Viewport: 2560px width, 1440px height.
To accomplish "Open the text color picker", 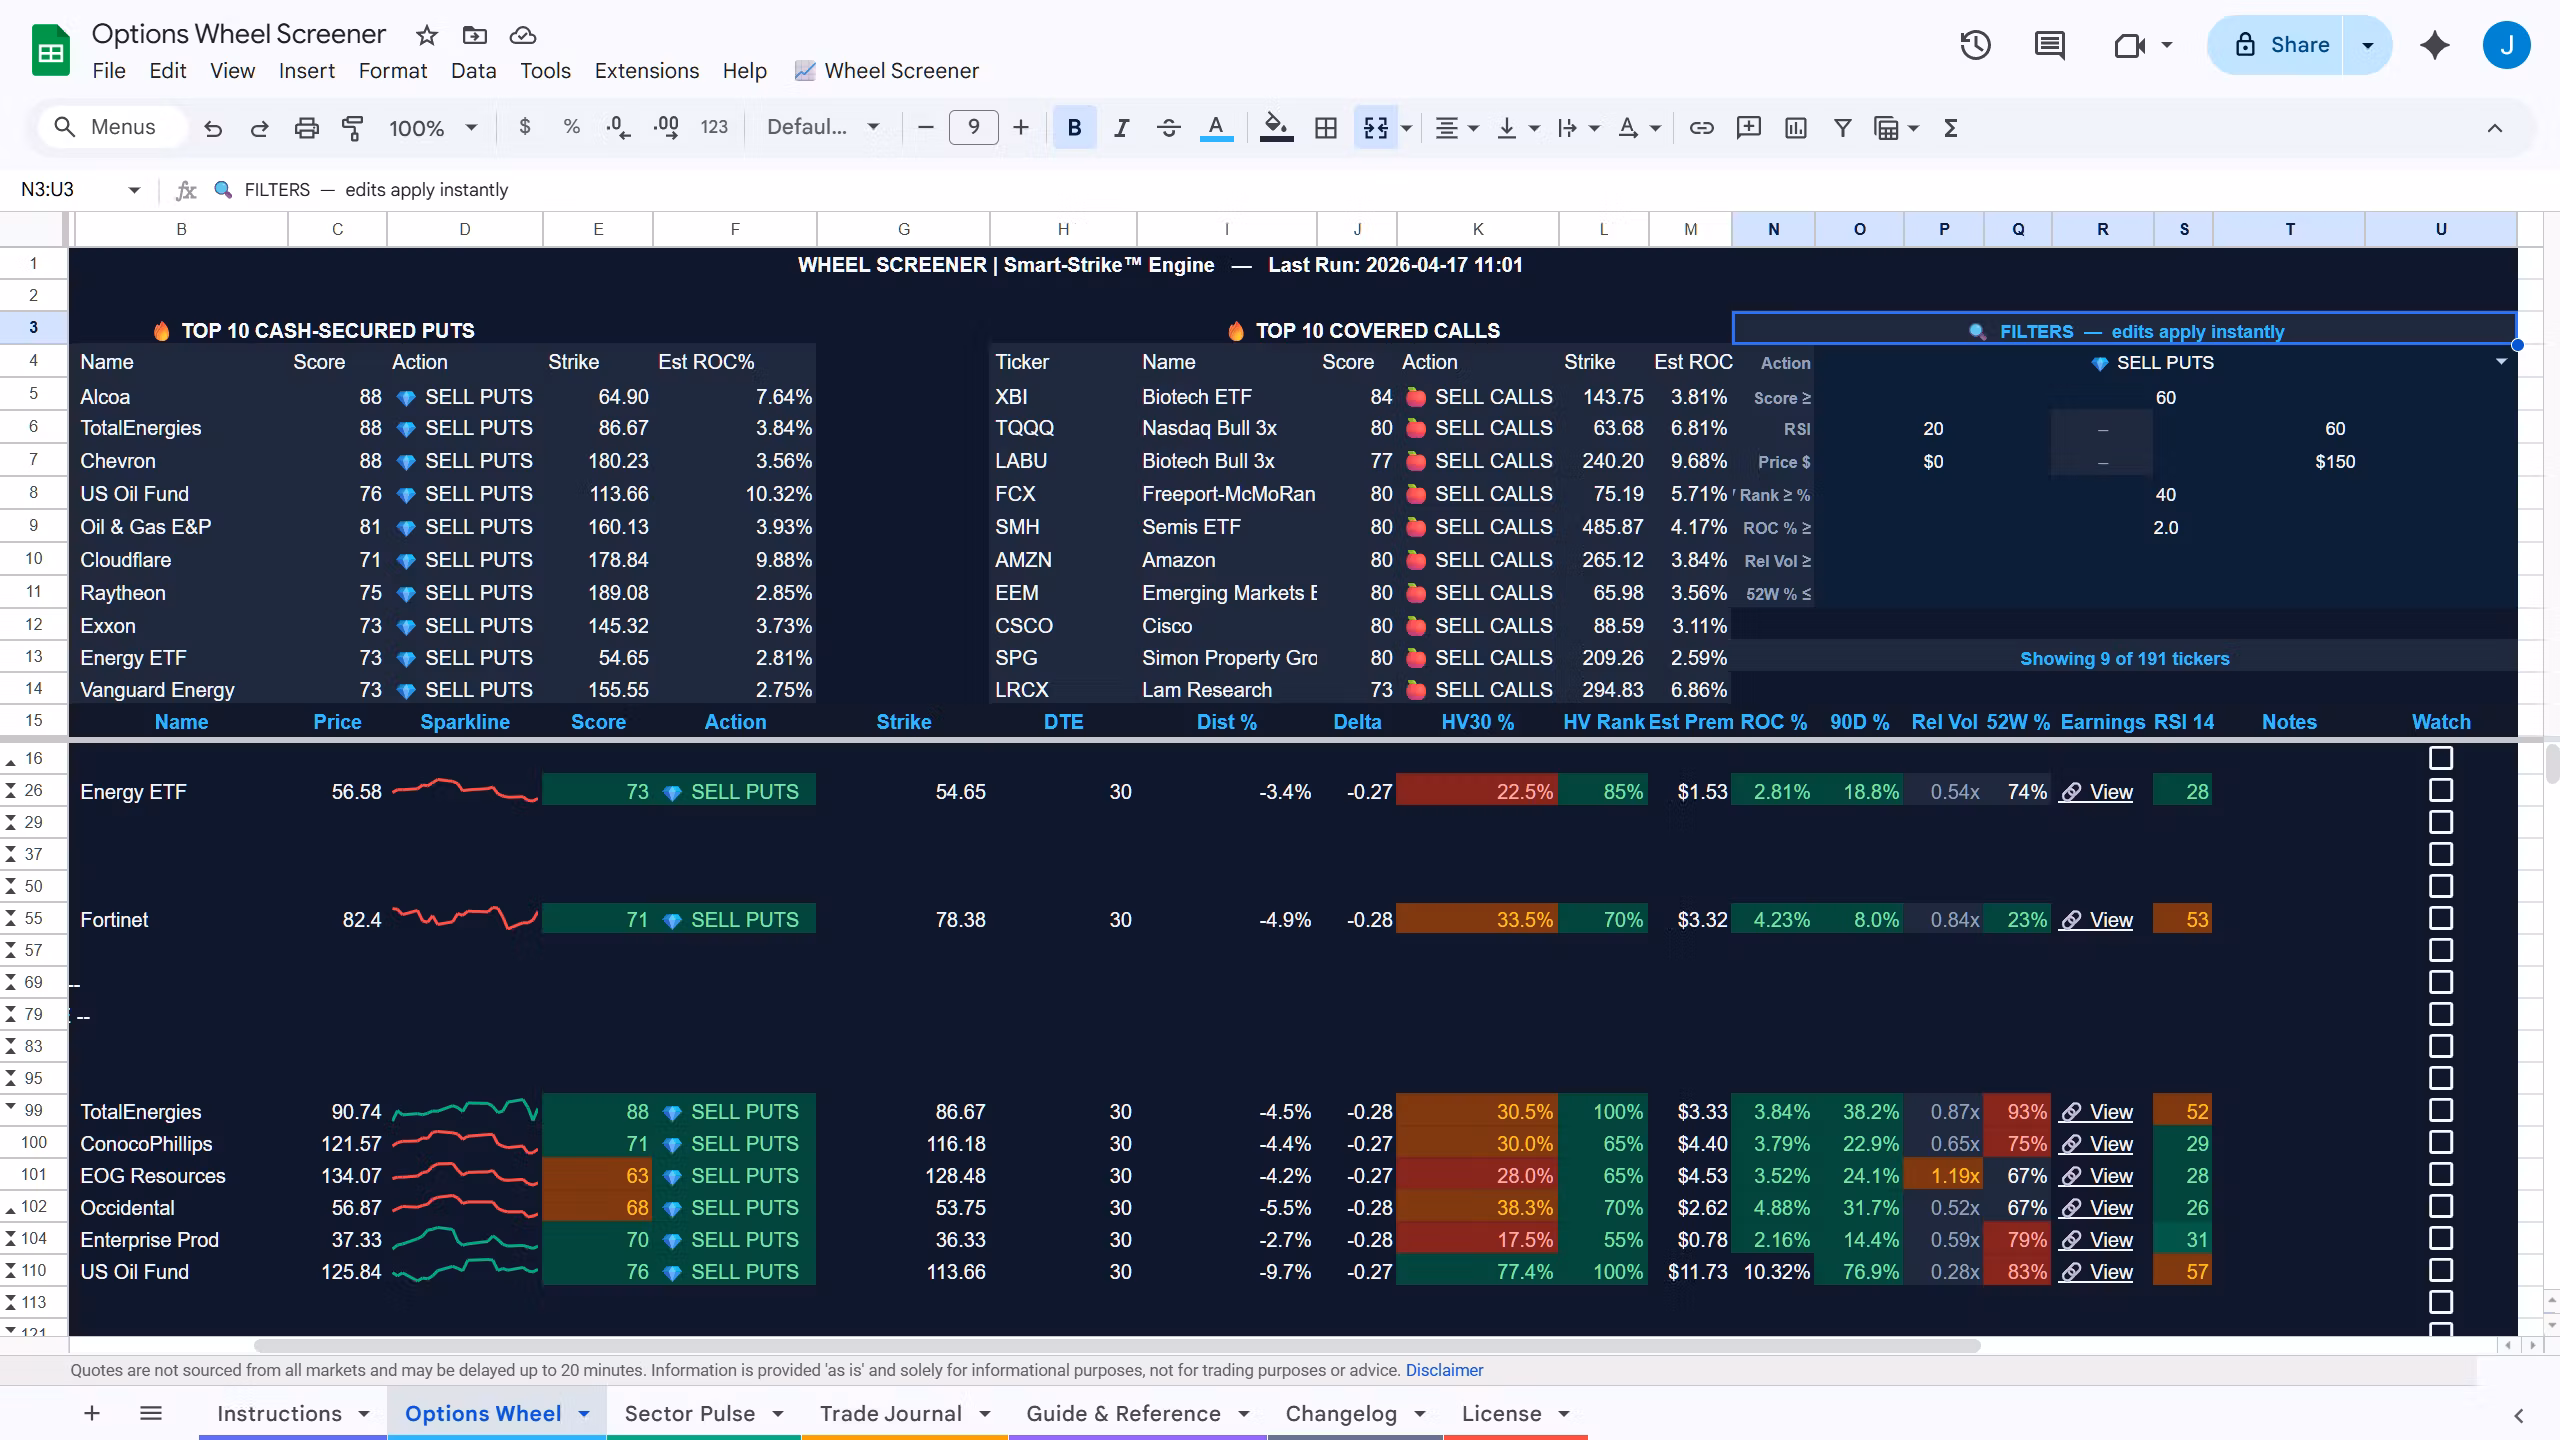I will (1216, 128).
